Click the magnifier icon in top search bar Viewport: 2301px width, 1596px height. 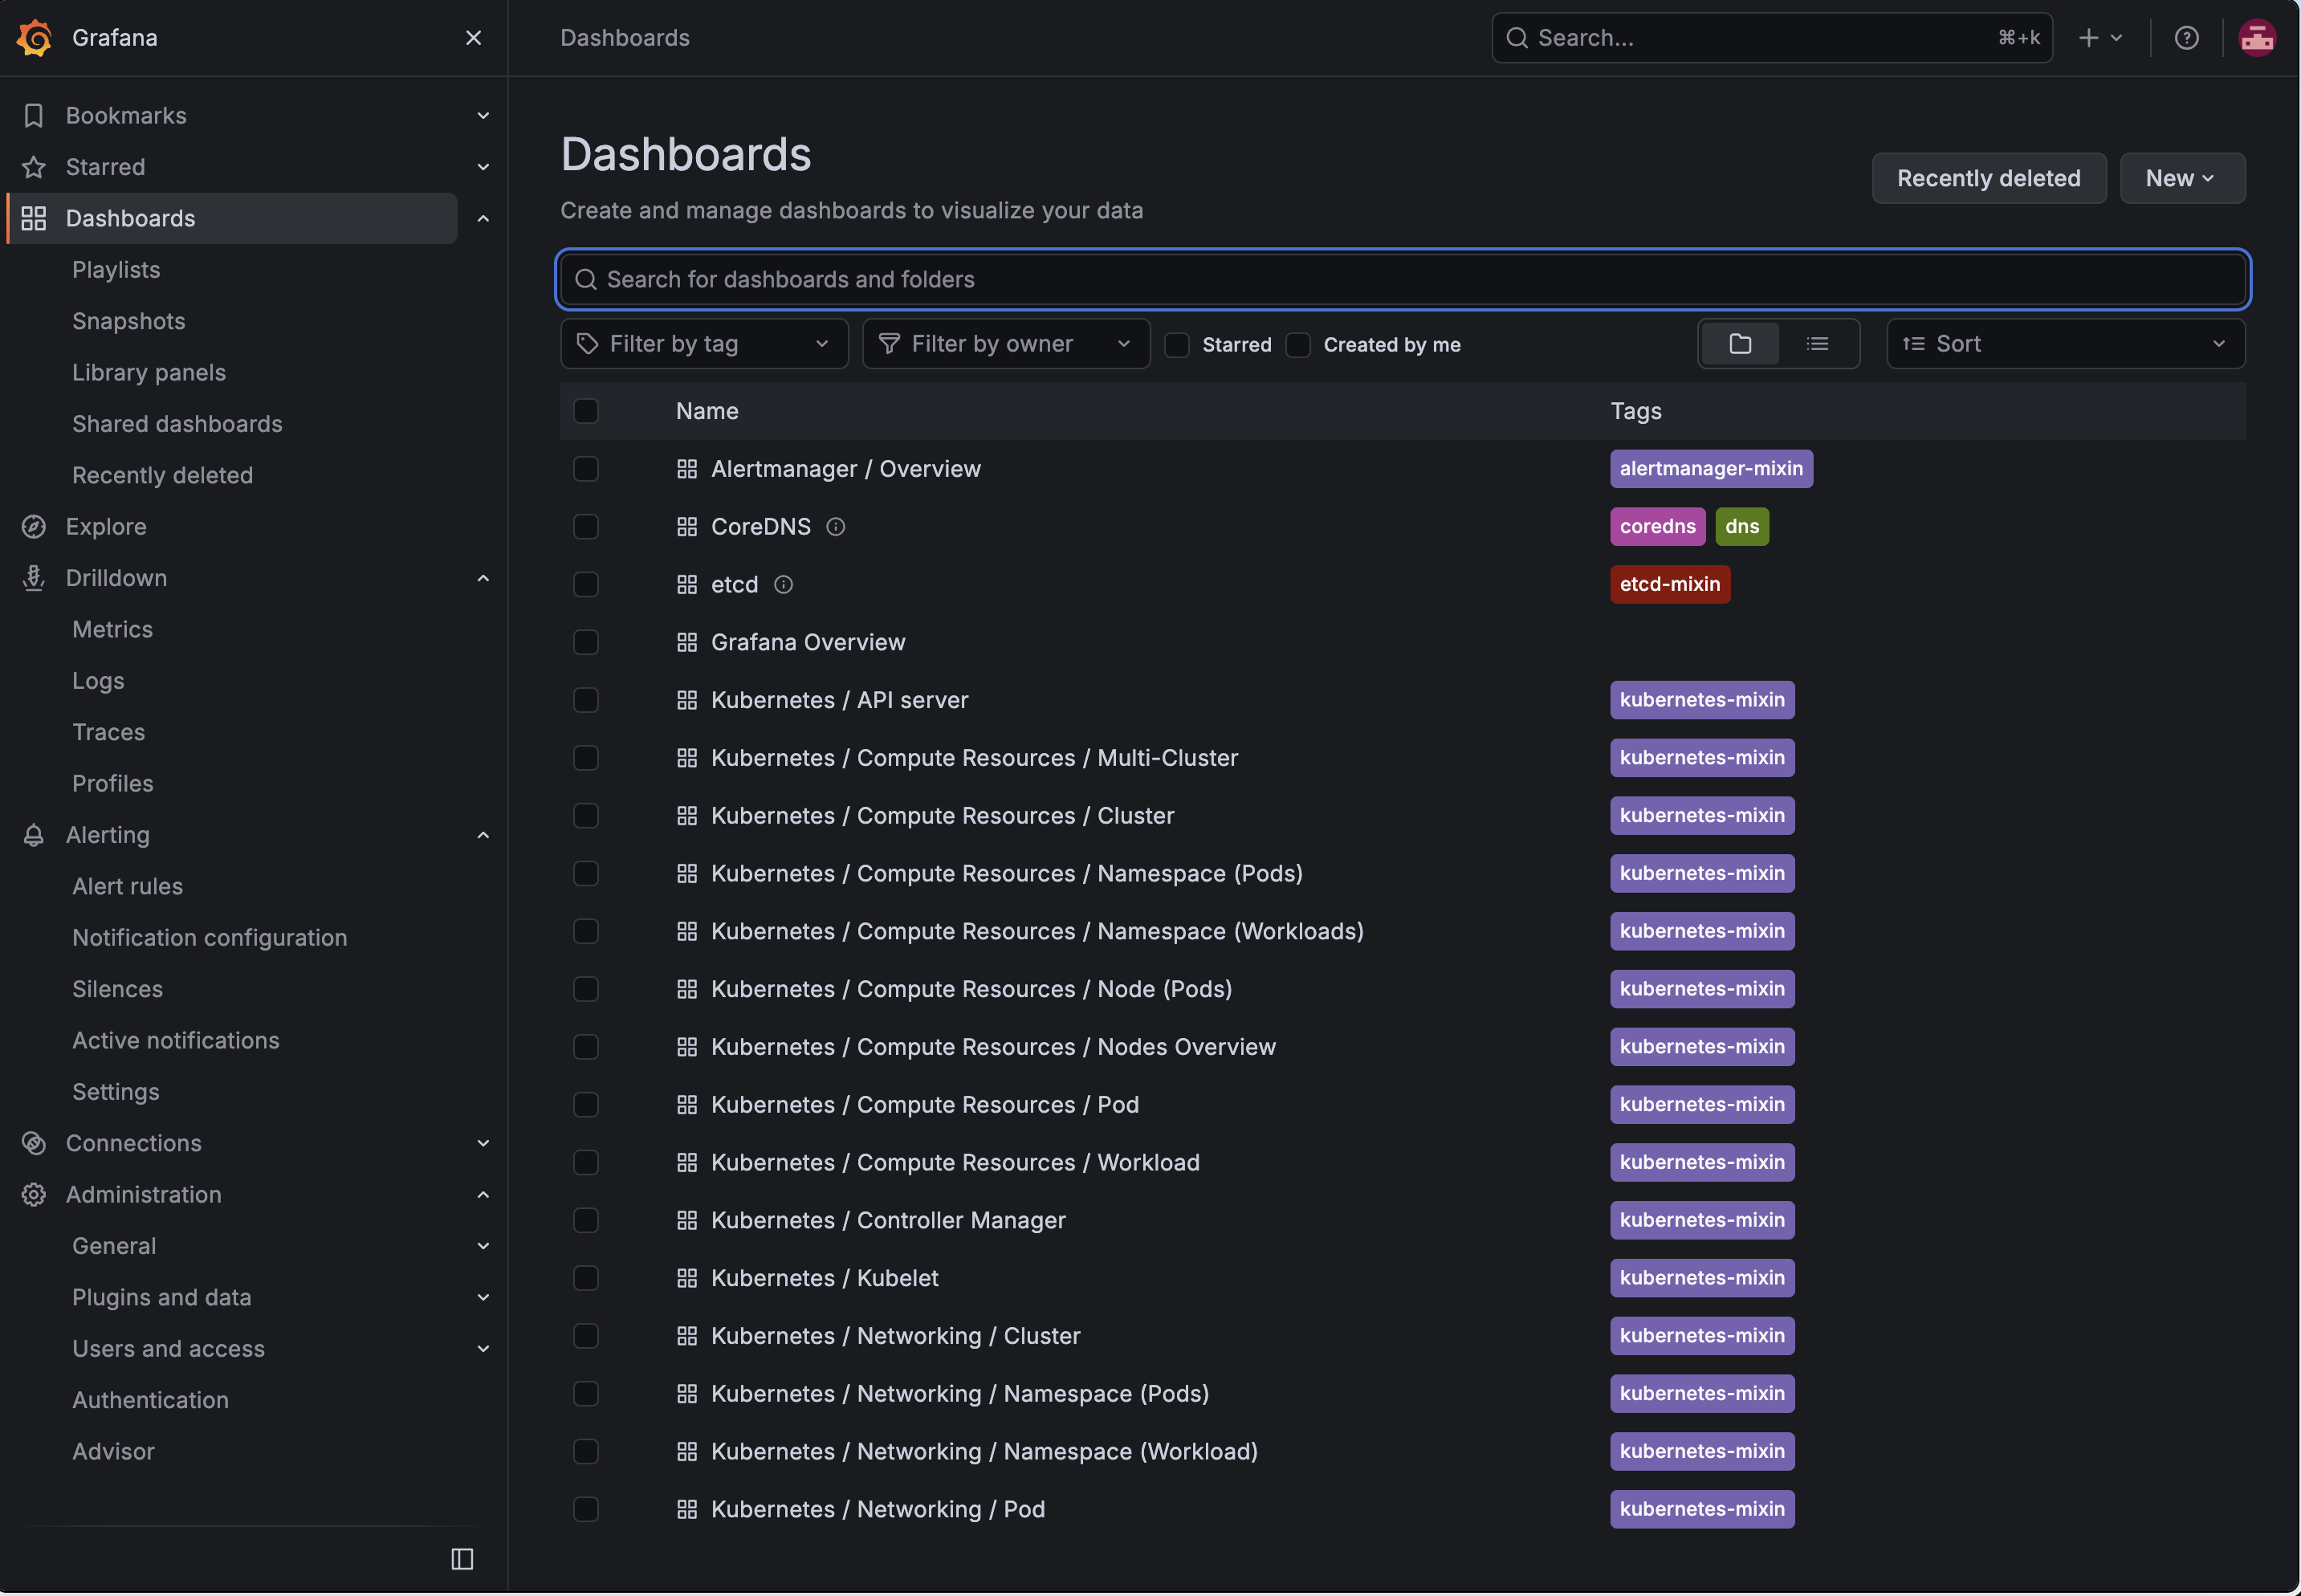click(x=1517, y=38)
